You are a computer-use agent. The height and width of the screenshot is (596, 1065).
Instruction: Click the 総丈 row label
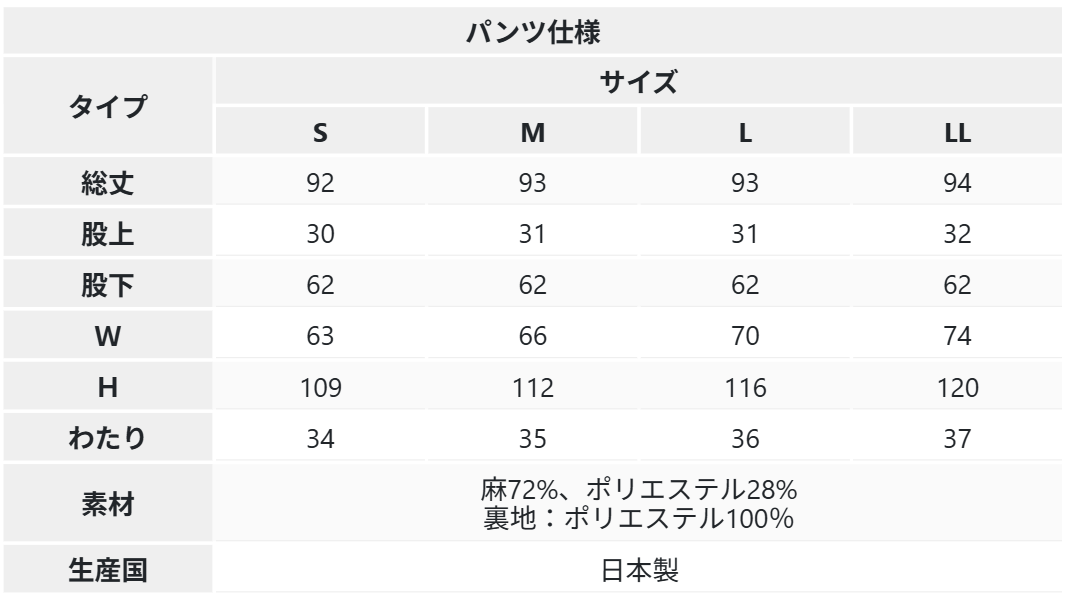107,183
